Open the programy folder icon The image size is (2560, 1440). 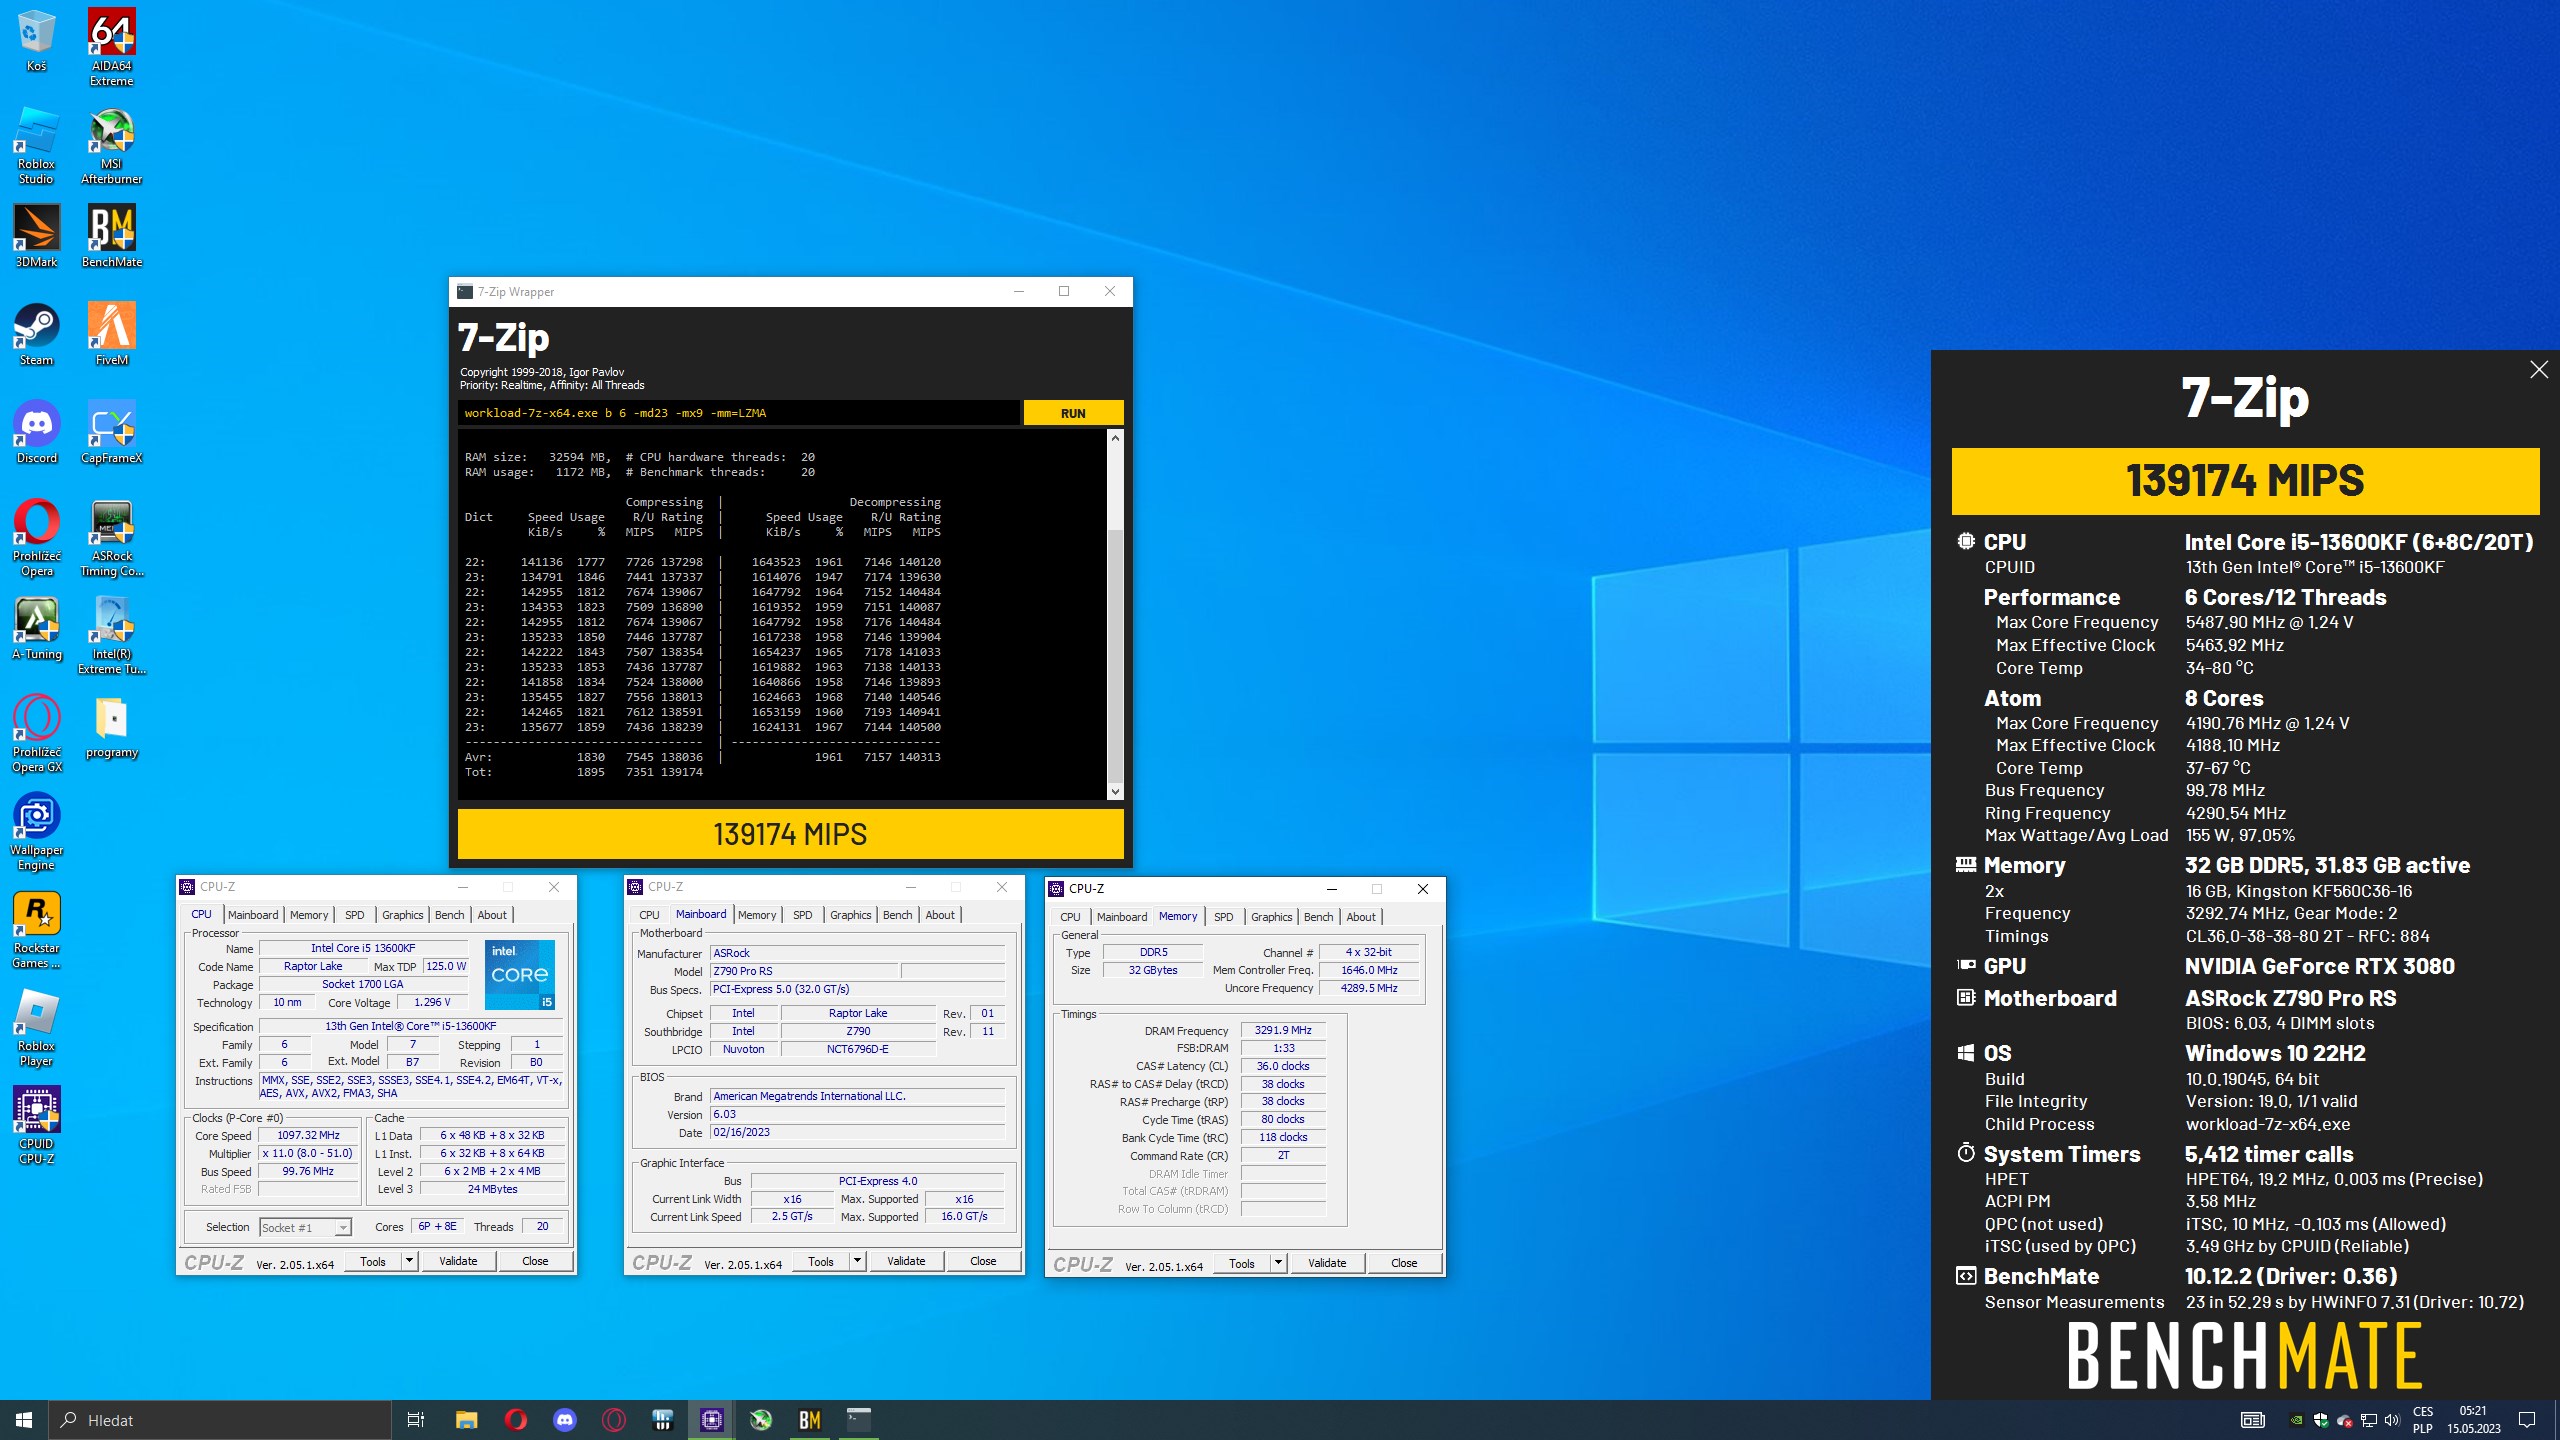(x=111, y=726)
